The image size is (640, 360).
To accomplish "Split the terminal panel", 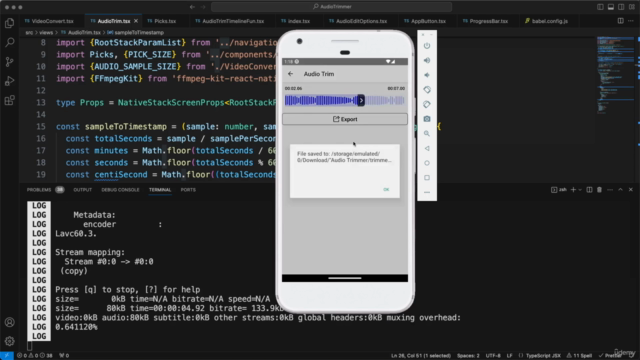I will click(x=589, y=190).
